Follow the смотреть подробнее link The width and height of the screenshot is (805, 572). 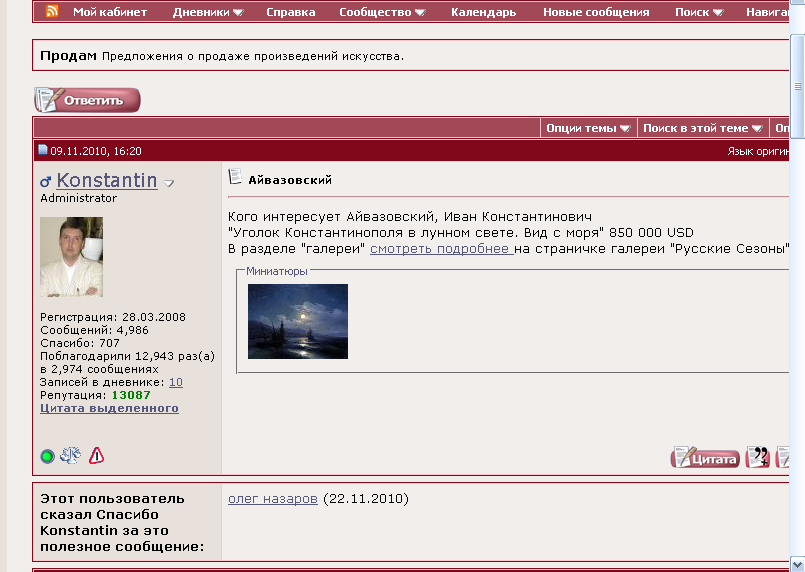point(441,248)
